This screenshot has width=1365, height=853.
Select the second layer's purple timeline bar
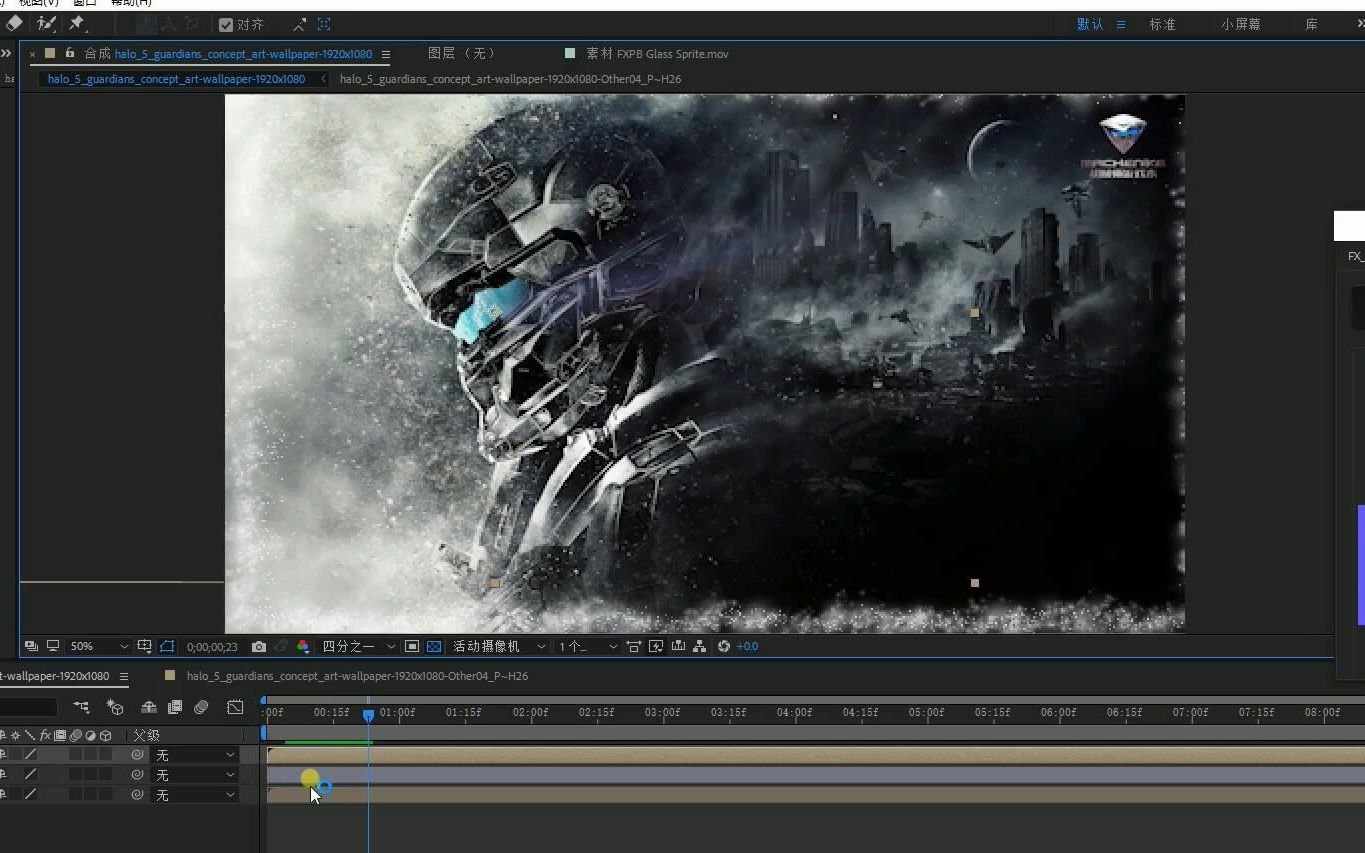(816, 774)
